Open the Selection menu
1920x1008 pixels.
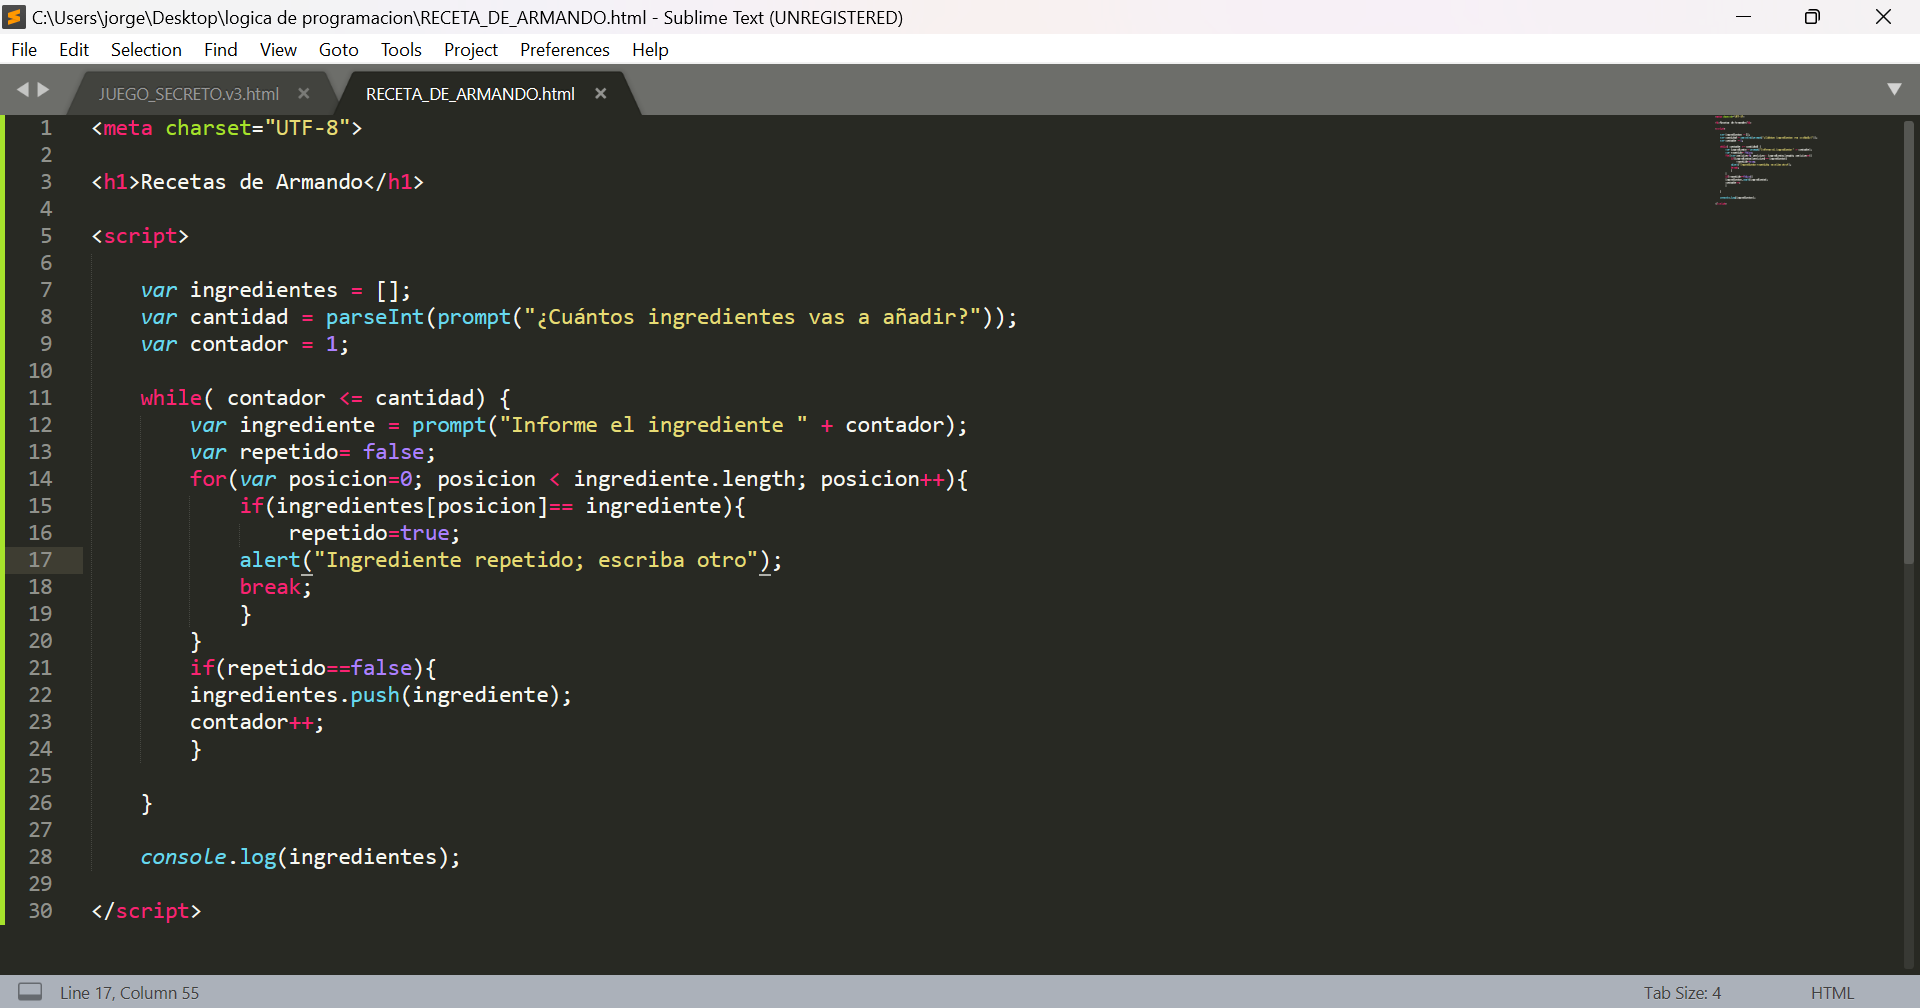coord(146,50)
